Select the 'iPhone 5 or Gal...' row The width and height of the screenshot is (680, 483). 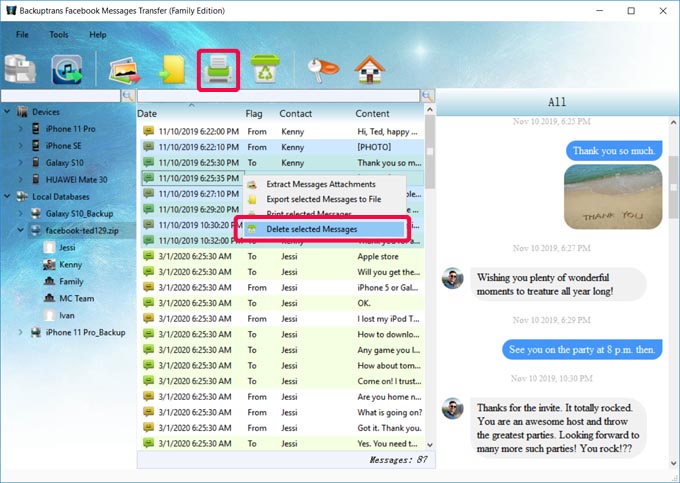point(281,287)
